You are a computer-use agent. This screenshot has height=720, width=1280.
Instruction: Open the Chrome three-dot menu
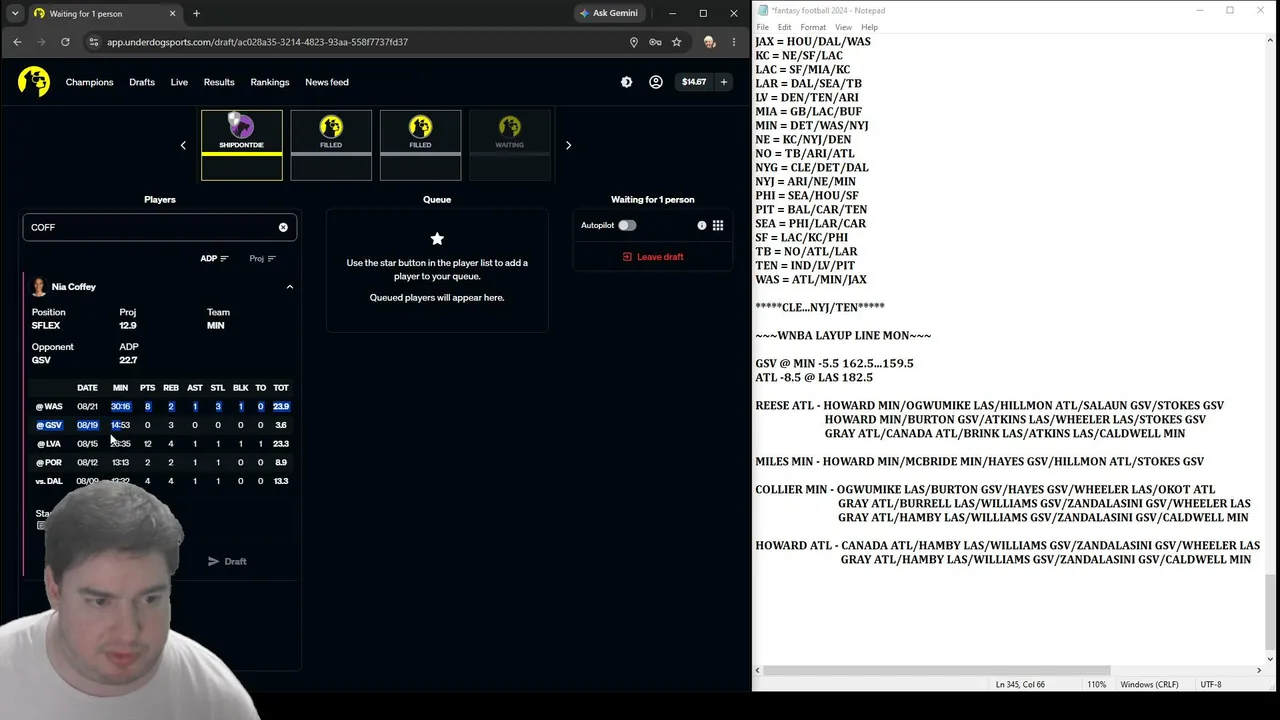click(734, 42)
